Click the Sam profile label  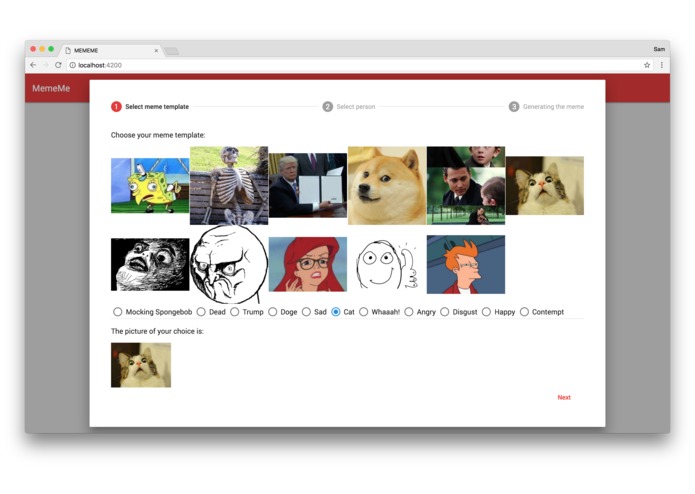659,49
